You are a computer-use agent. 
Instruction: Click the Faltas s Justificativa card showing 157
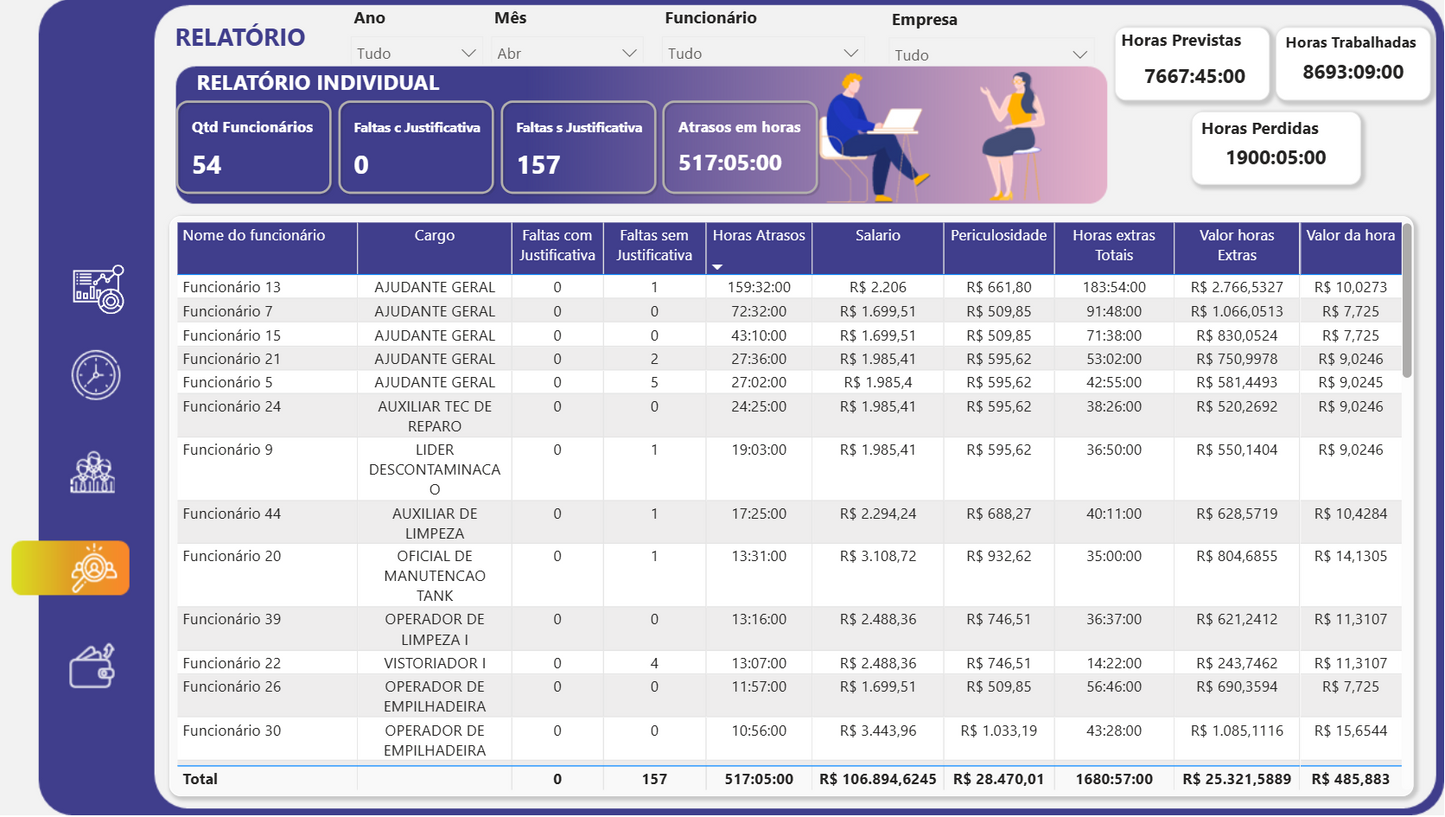pyautogui.click(x=578, y=146)
